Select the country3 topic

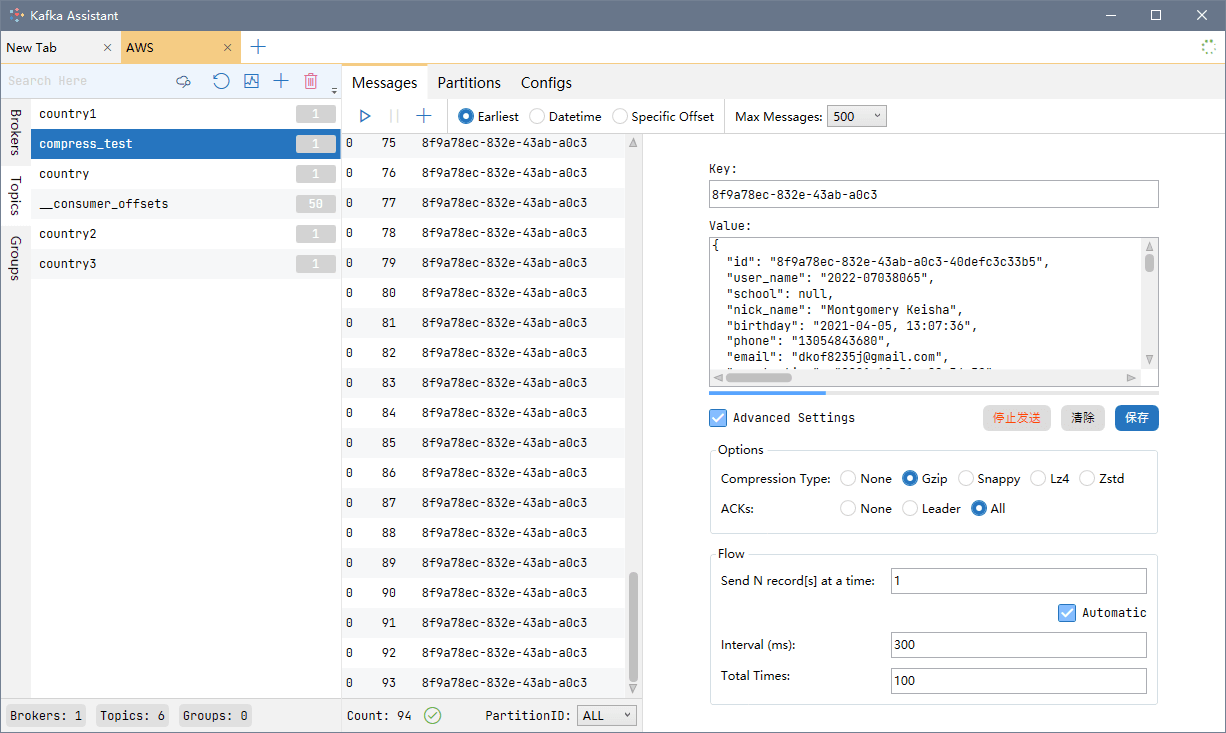tap(66, 263)
